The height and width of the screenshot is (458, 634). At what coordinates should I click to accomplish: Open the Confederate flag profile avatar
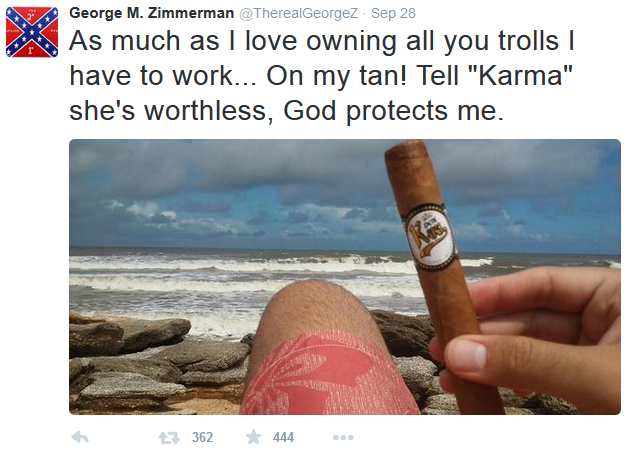[32, 32]
